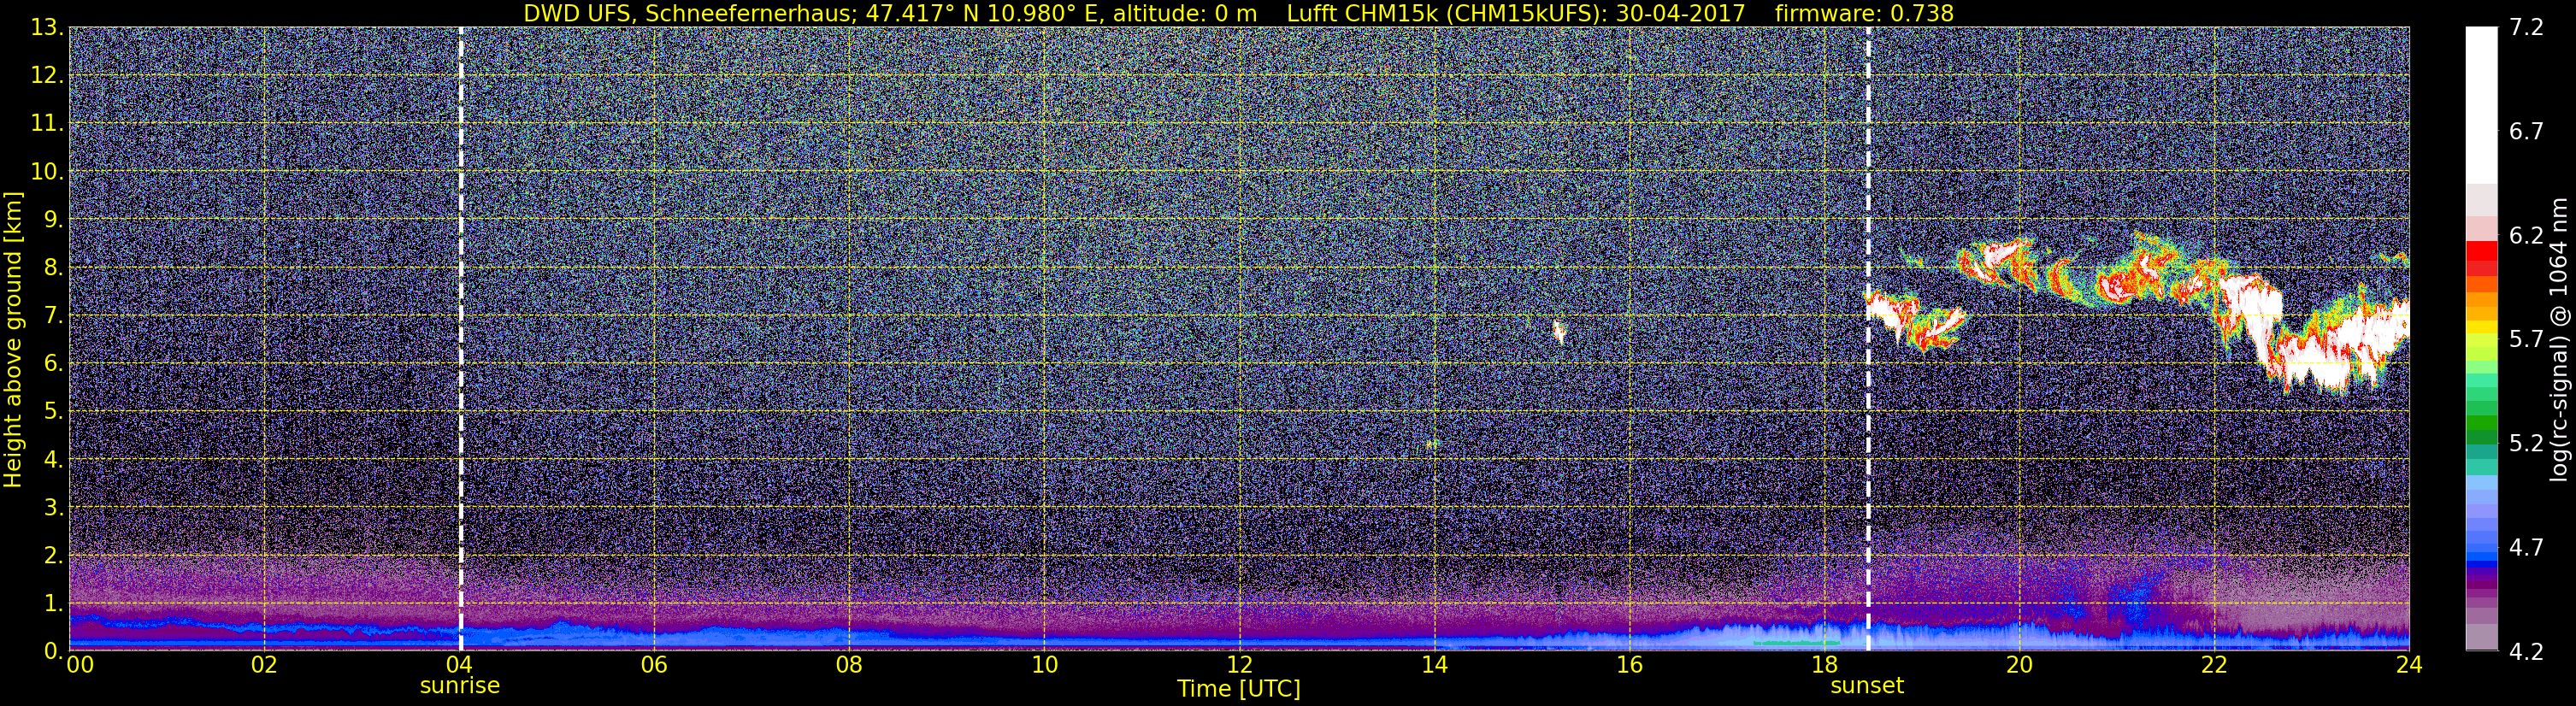This screenshot has height=706, width=2576.
Task: Click the red section of the colorbar
Action: (2481, 258)
